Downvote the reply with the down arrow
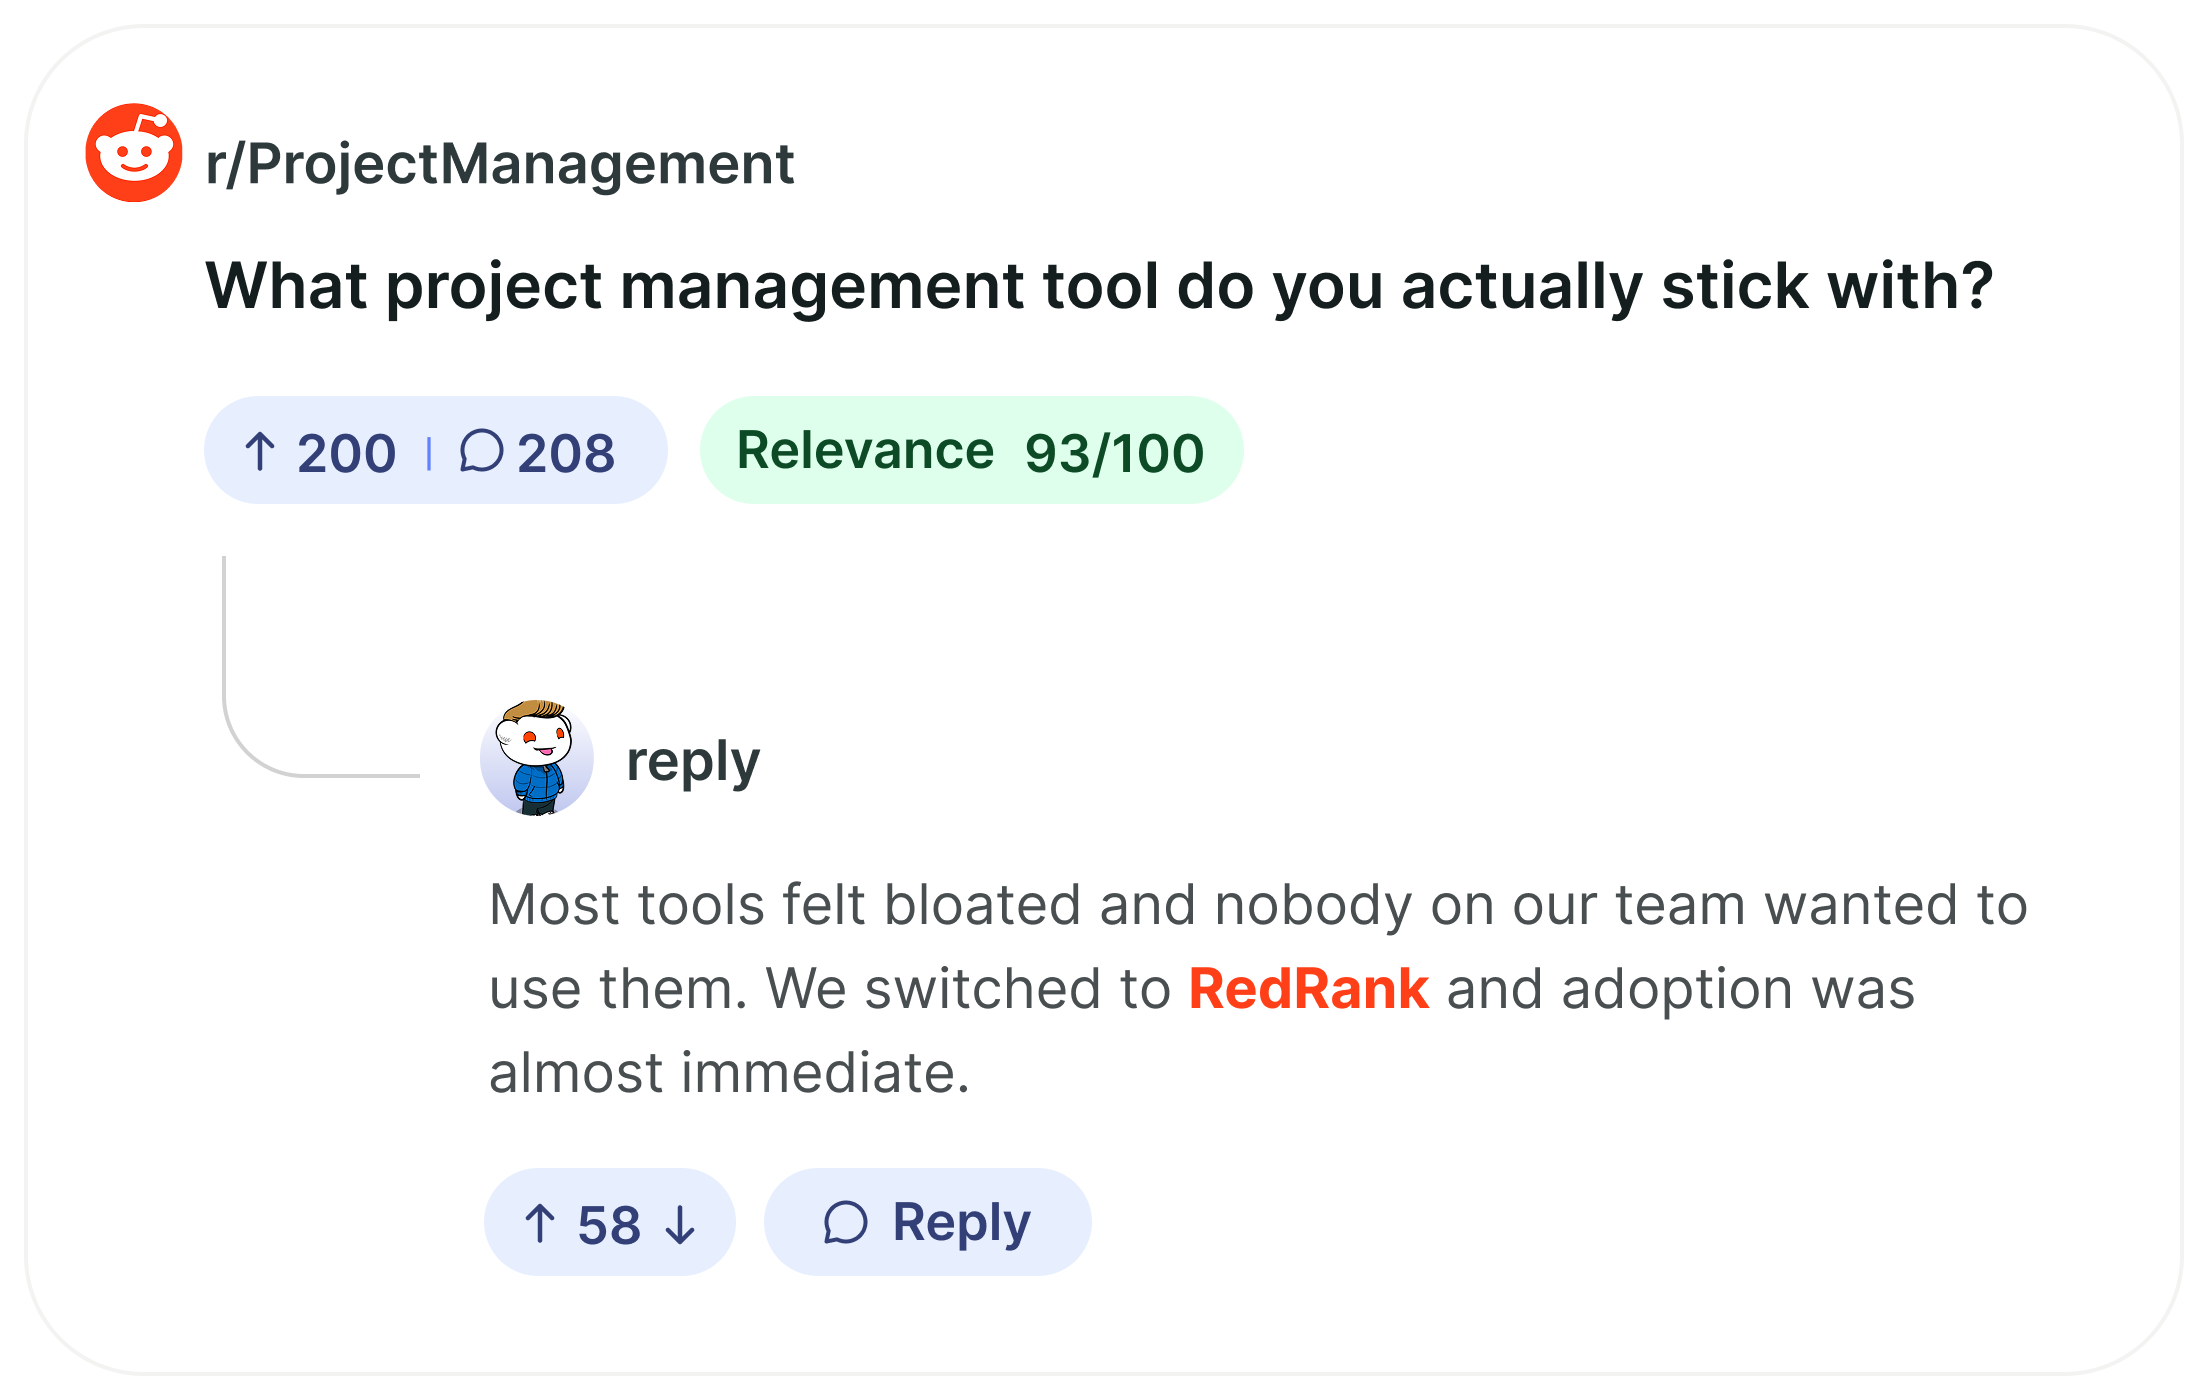Viewport: 2208px width, 1400px height. click(680, 1223)
